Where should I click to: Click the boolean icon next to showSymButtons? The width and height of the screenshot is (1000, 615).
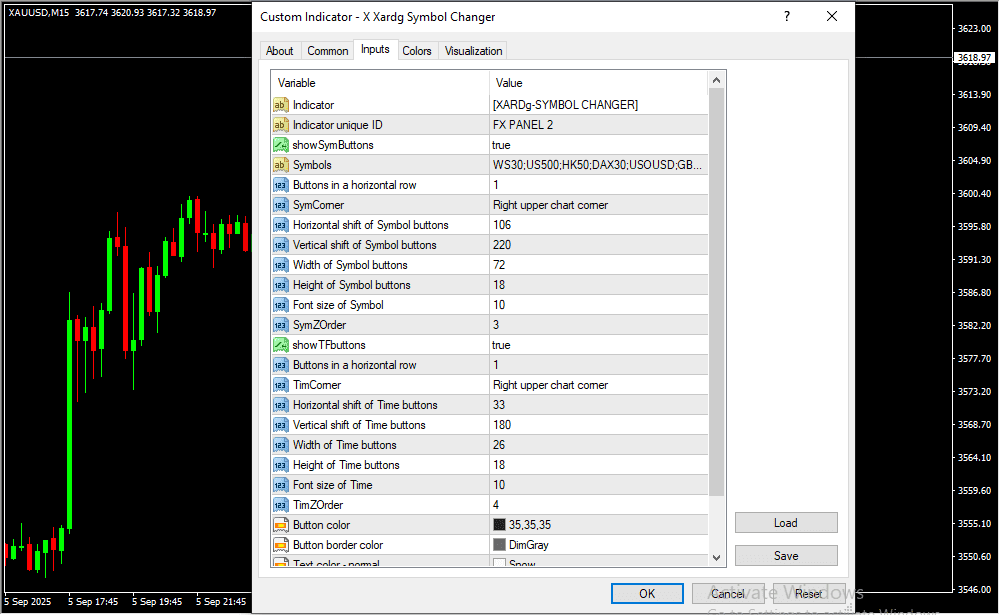tap(280, 145)
